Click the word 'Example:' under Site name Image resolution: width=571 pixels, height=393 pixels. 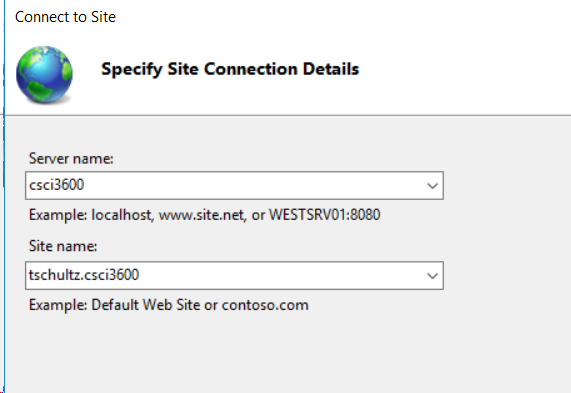[58, 305]
